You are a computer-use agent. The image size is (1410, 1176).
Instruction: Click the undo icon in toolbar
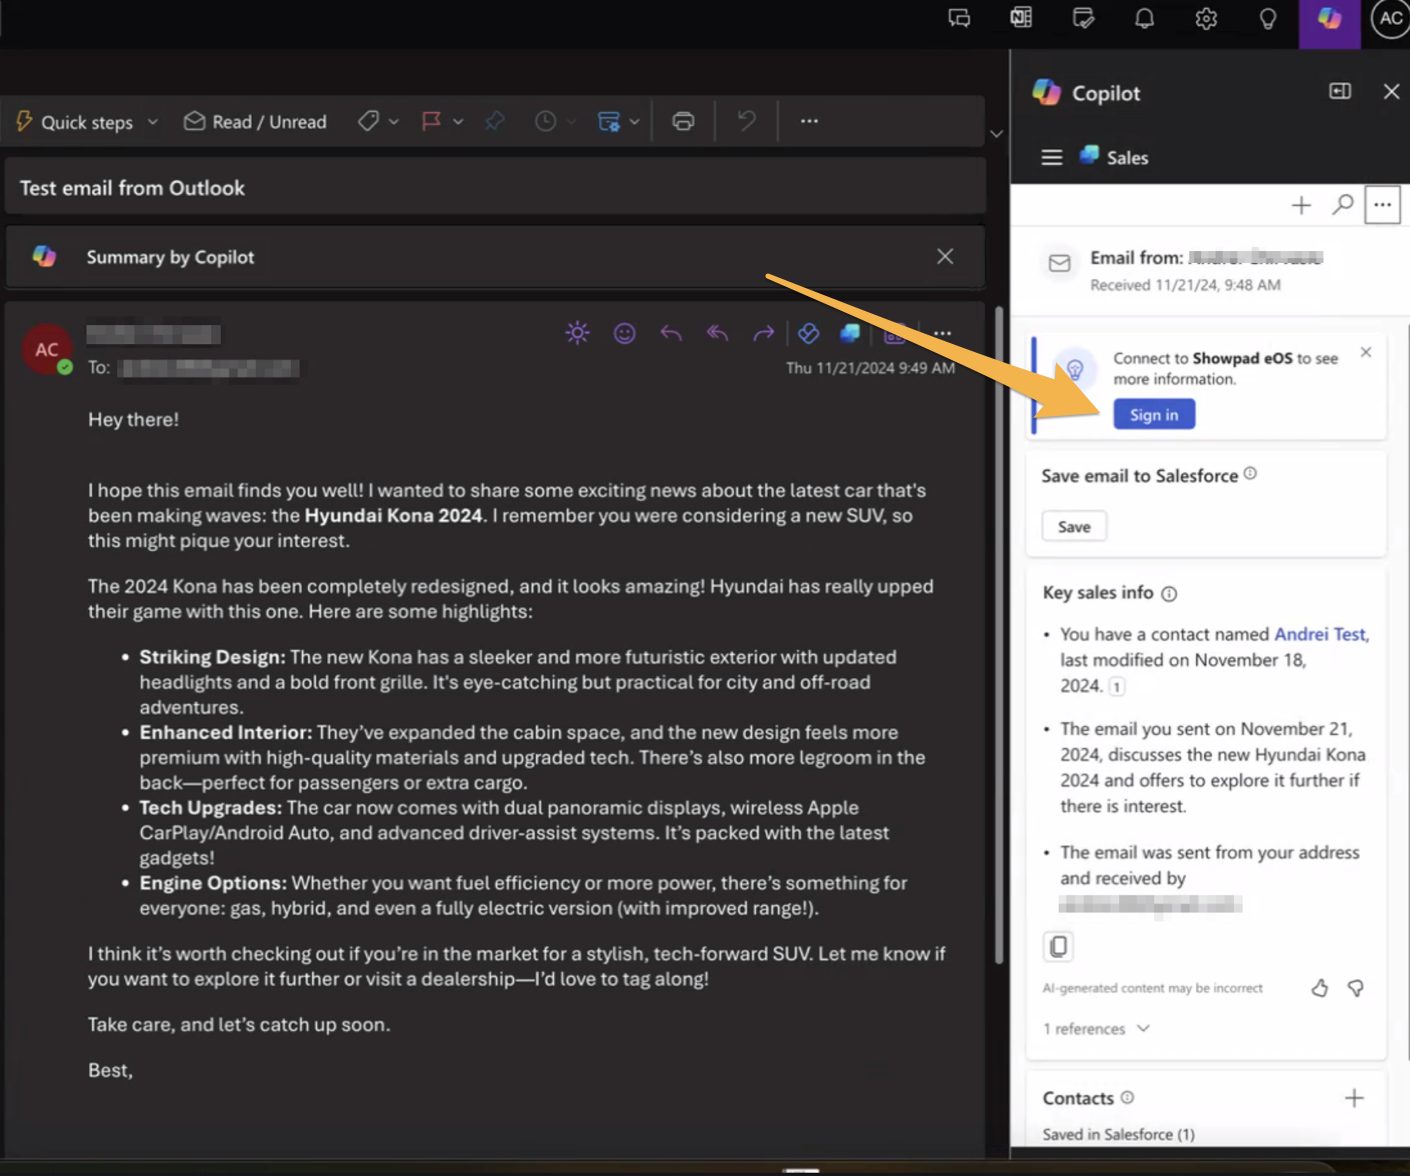(x=746, y=122)
